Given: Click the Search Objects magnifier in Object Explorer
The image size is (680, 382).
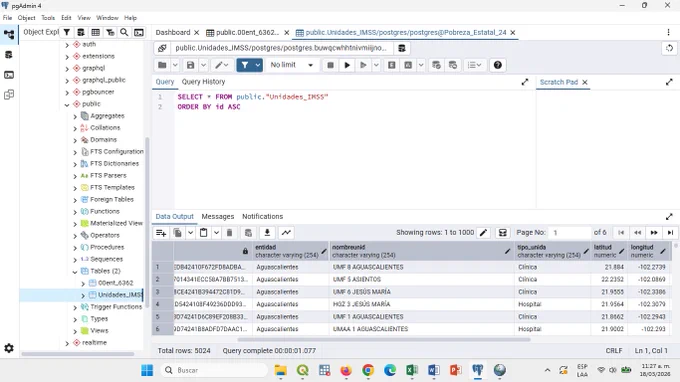Looking at the screenshot, I should click(x=124, y=33).
